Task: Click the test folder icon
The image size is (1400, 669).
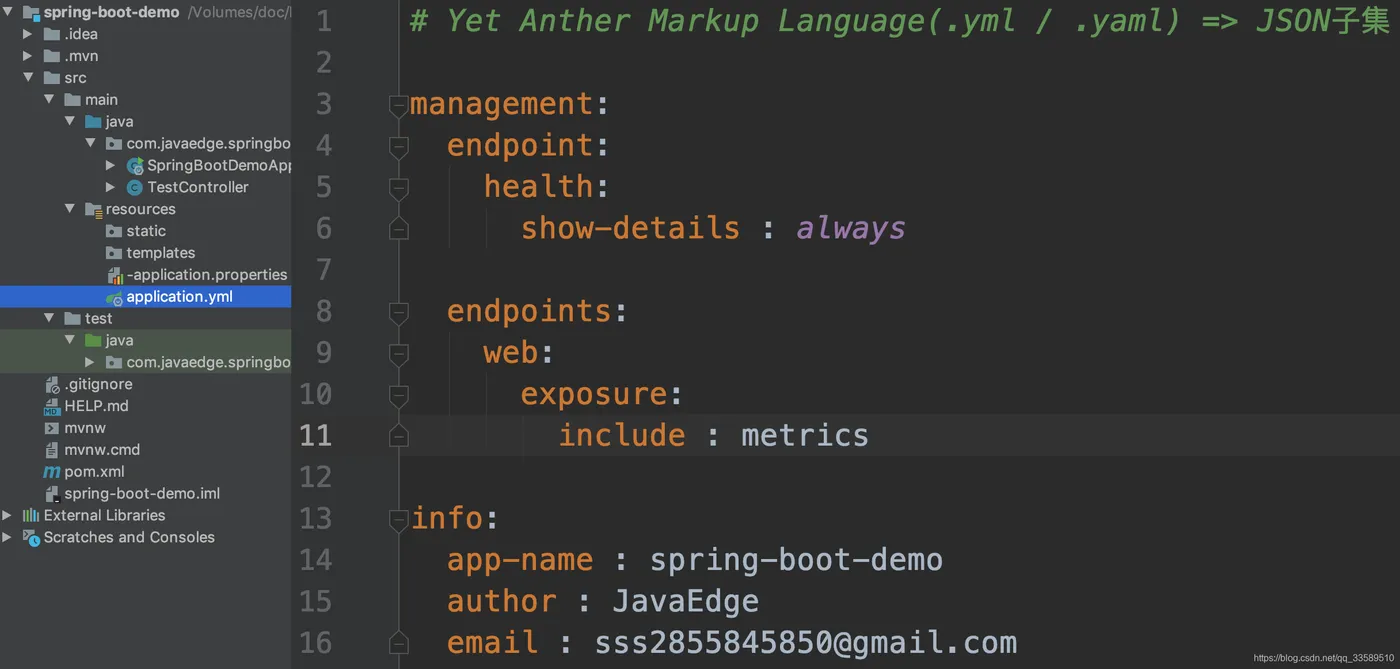Action: point(72,319)
